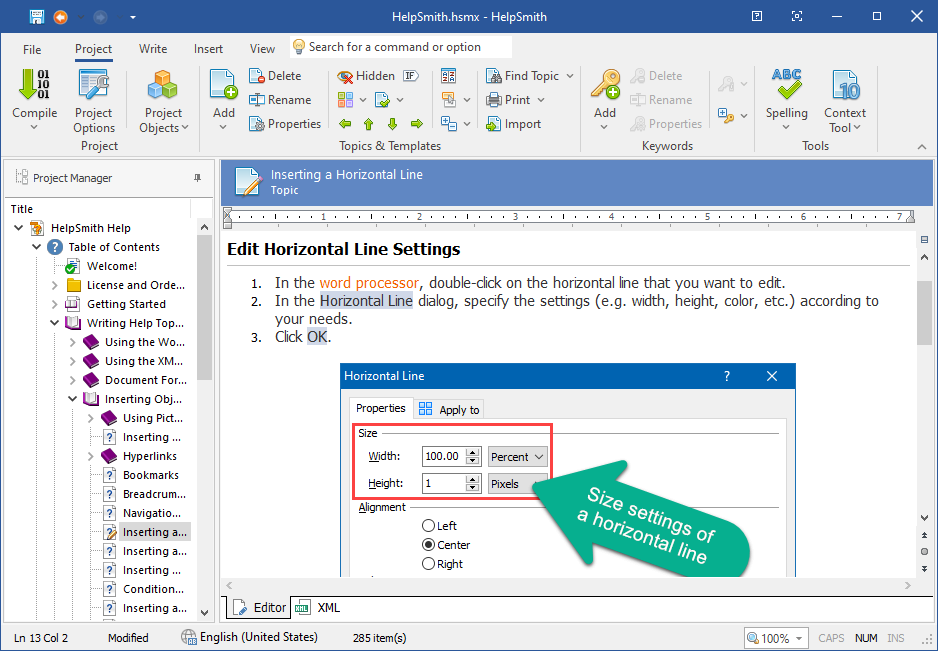The image size is (938, 651).
Task: Open the Project Objects dropdown arrow
Action: click(185, 127)
